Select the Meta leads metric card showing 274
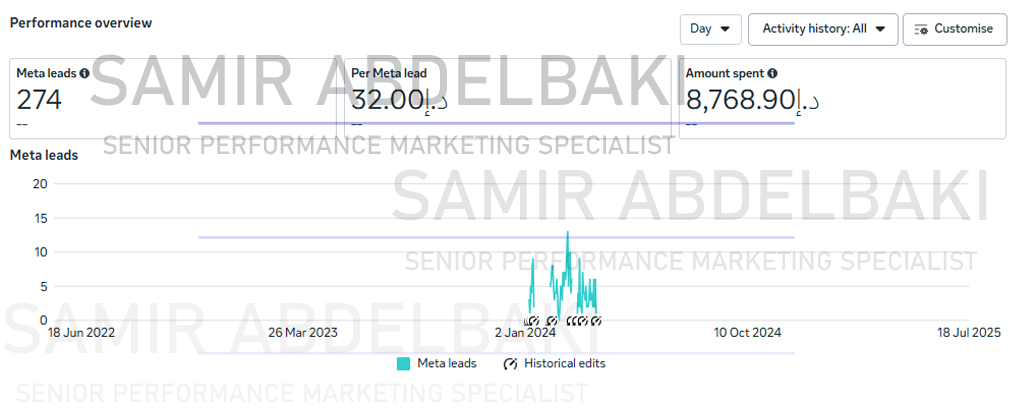Screen dimensions: 1015x413 pyautogui.click(x=173, y=98)
